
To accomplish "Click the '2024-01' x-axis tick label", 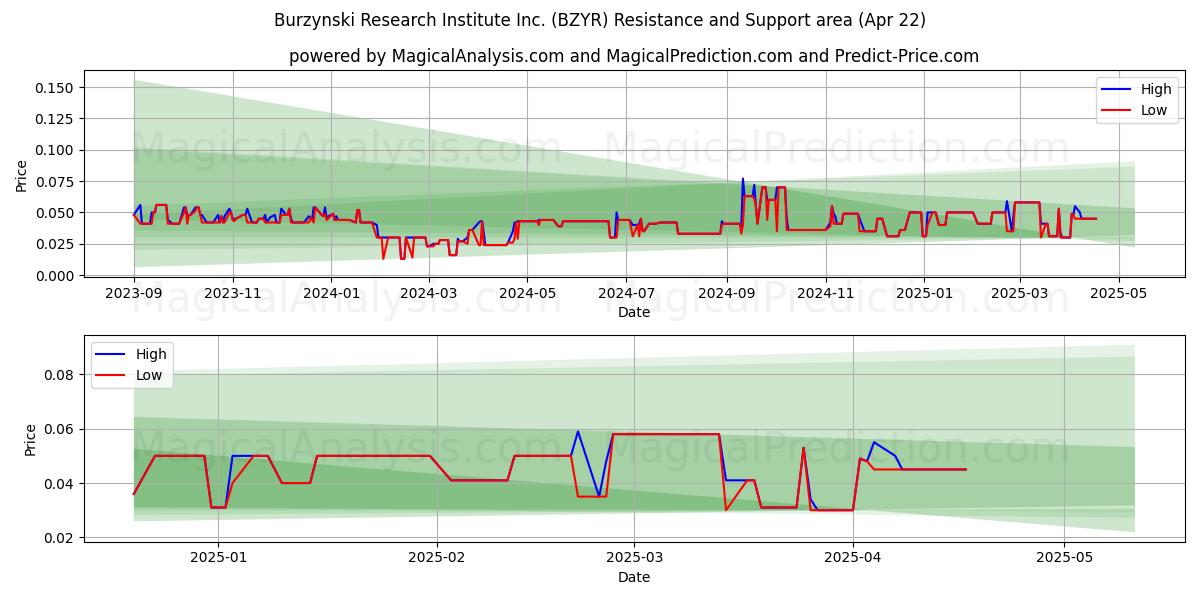I will (331, 294).
